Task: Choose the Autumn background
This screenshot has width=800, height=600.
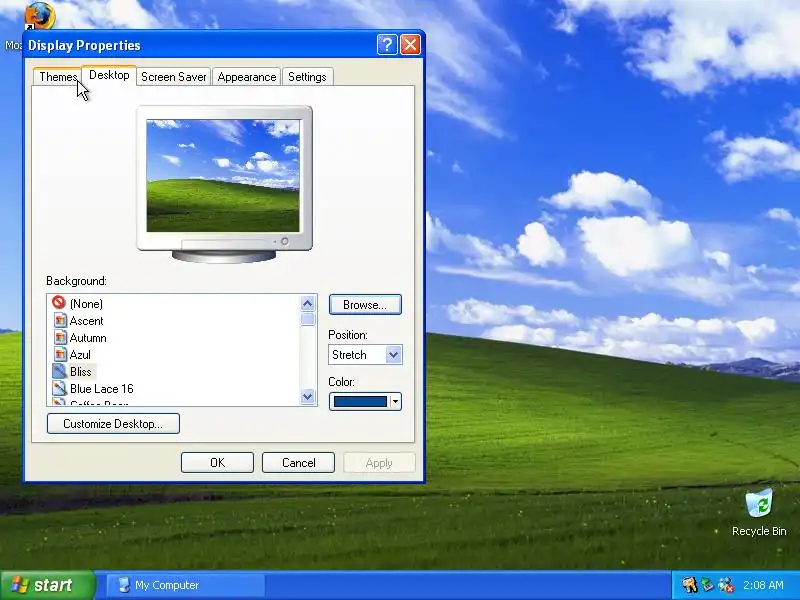Action: point(88,338)
